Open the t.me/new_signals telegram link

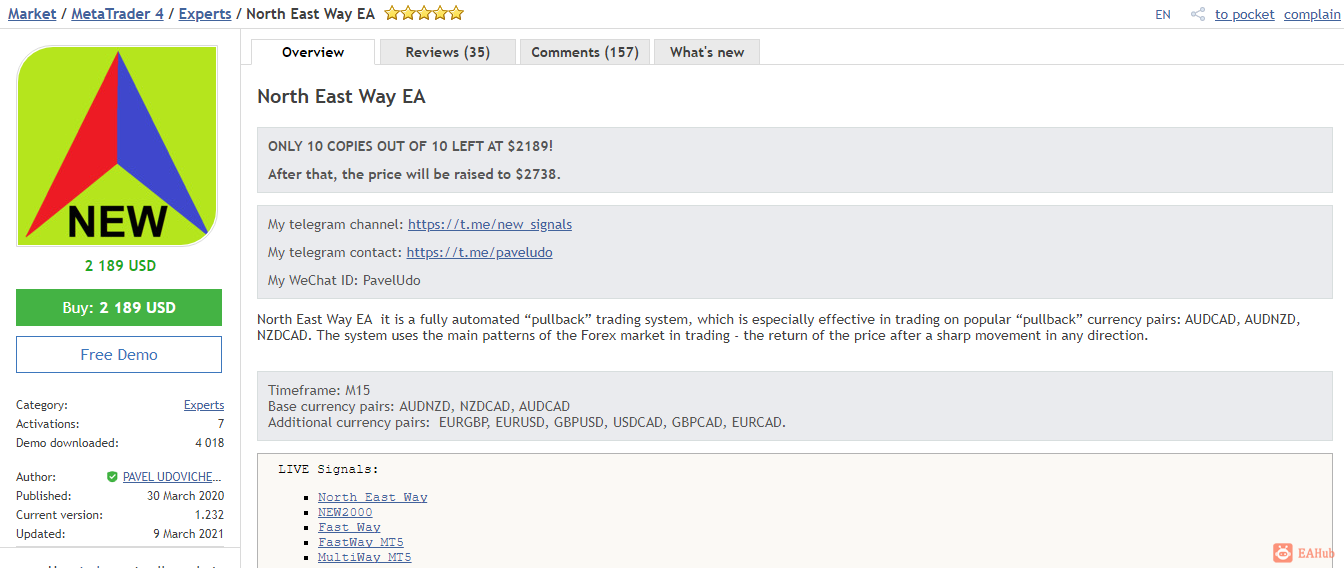(x=490, y=224)
